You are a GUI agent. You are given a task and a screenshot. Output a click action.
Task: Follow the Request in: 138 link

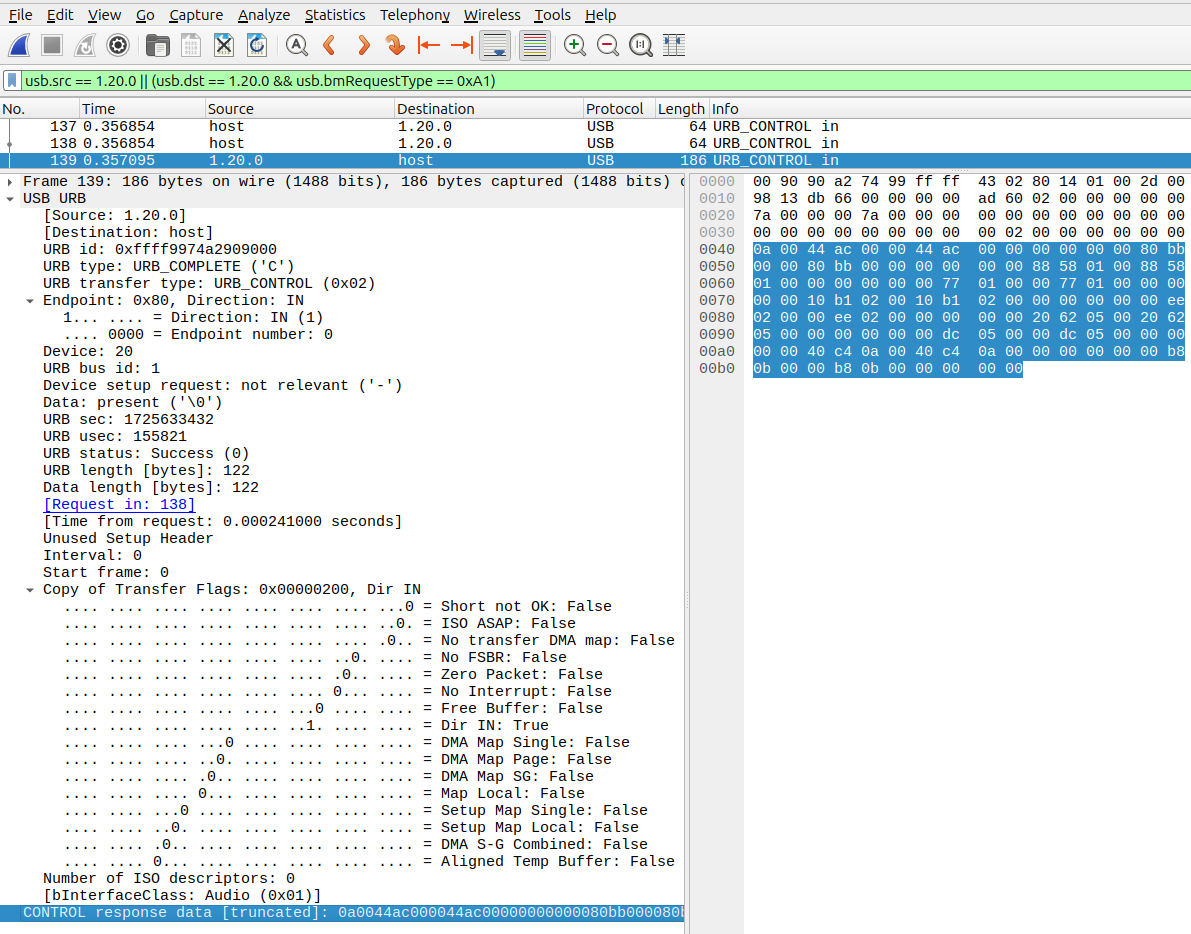119,504
